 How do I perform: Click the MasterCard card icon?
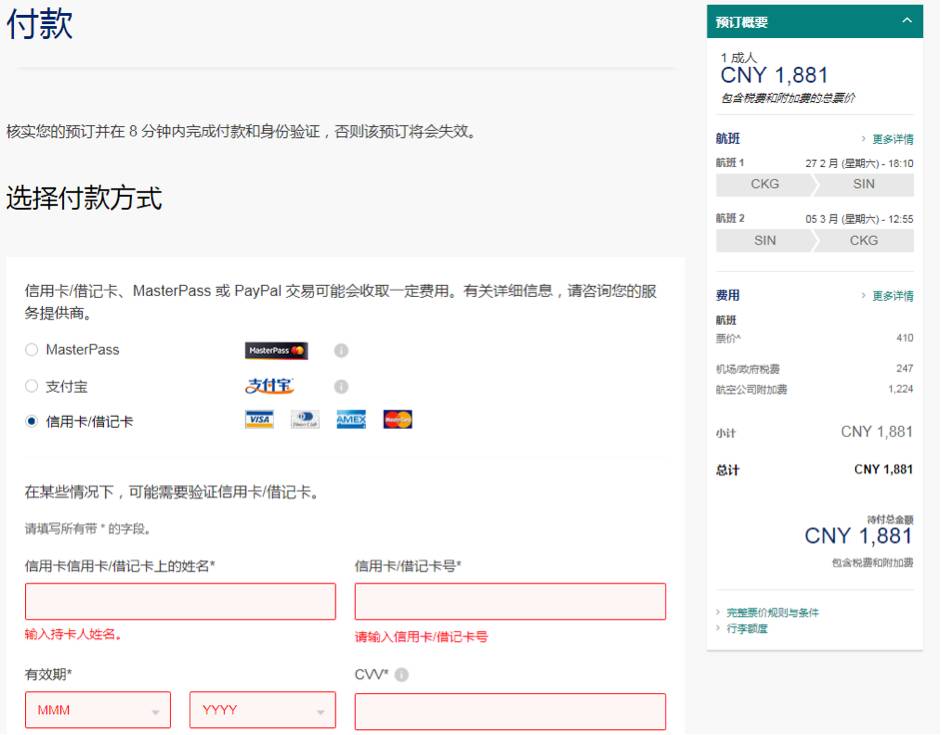click(397, 419)
